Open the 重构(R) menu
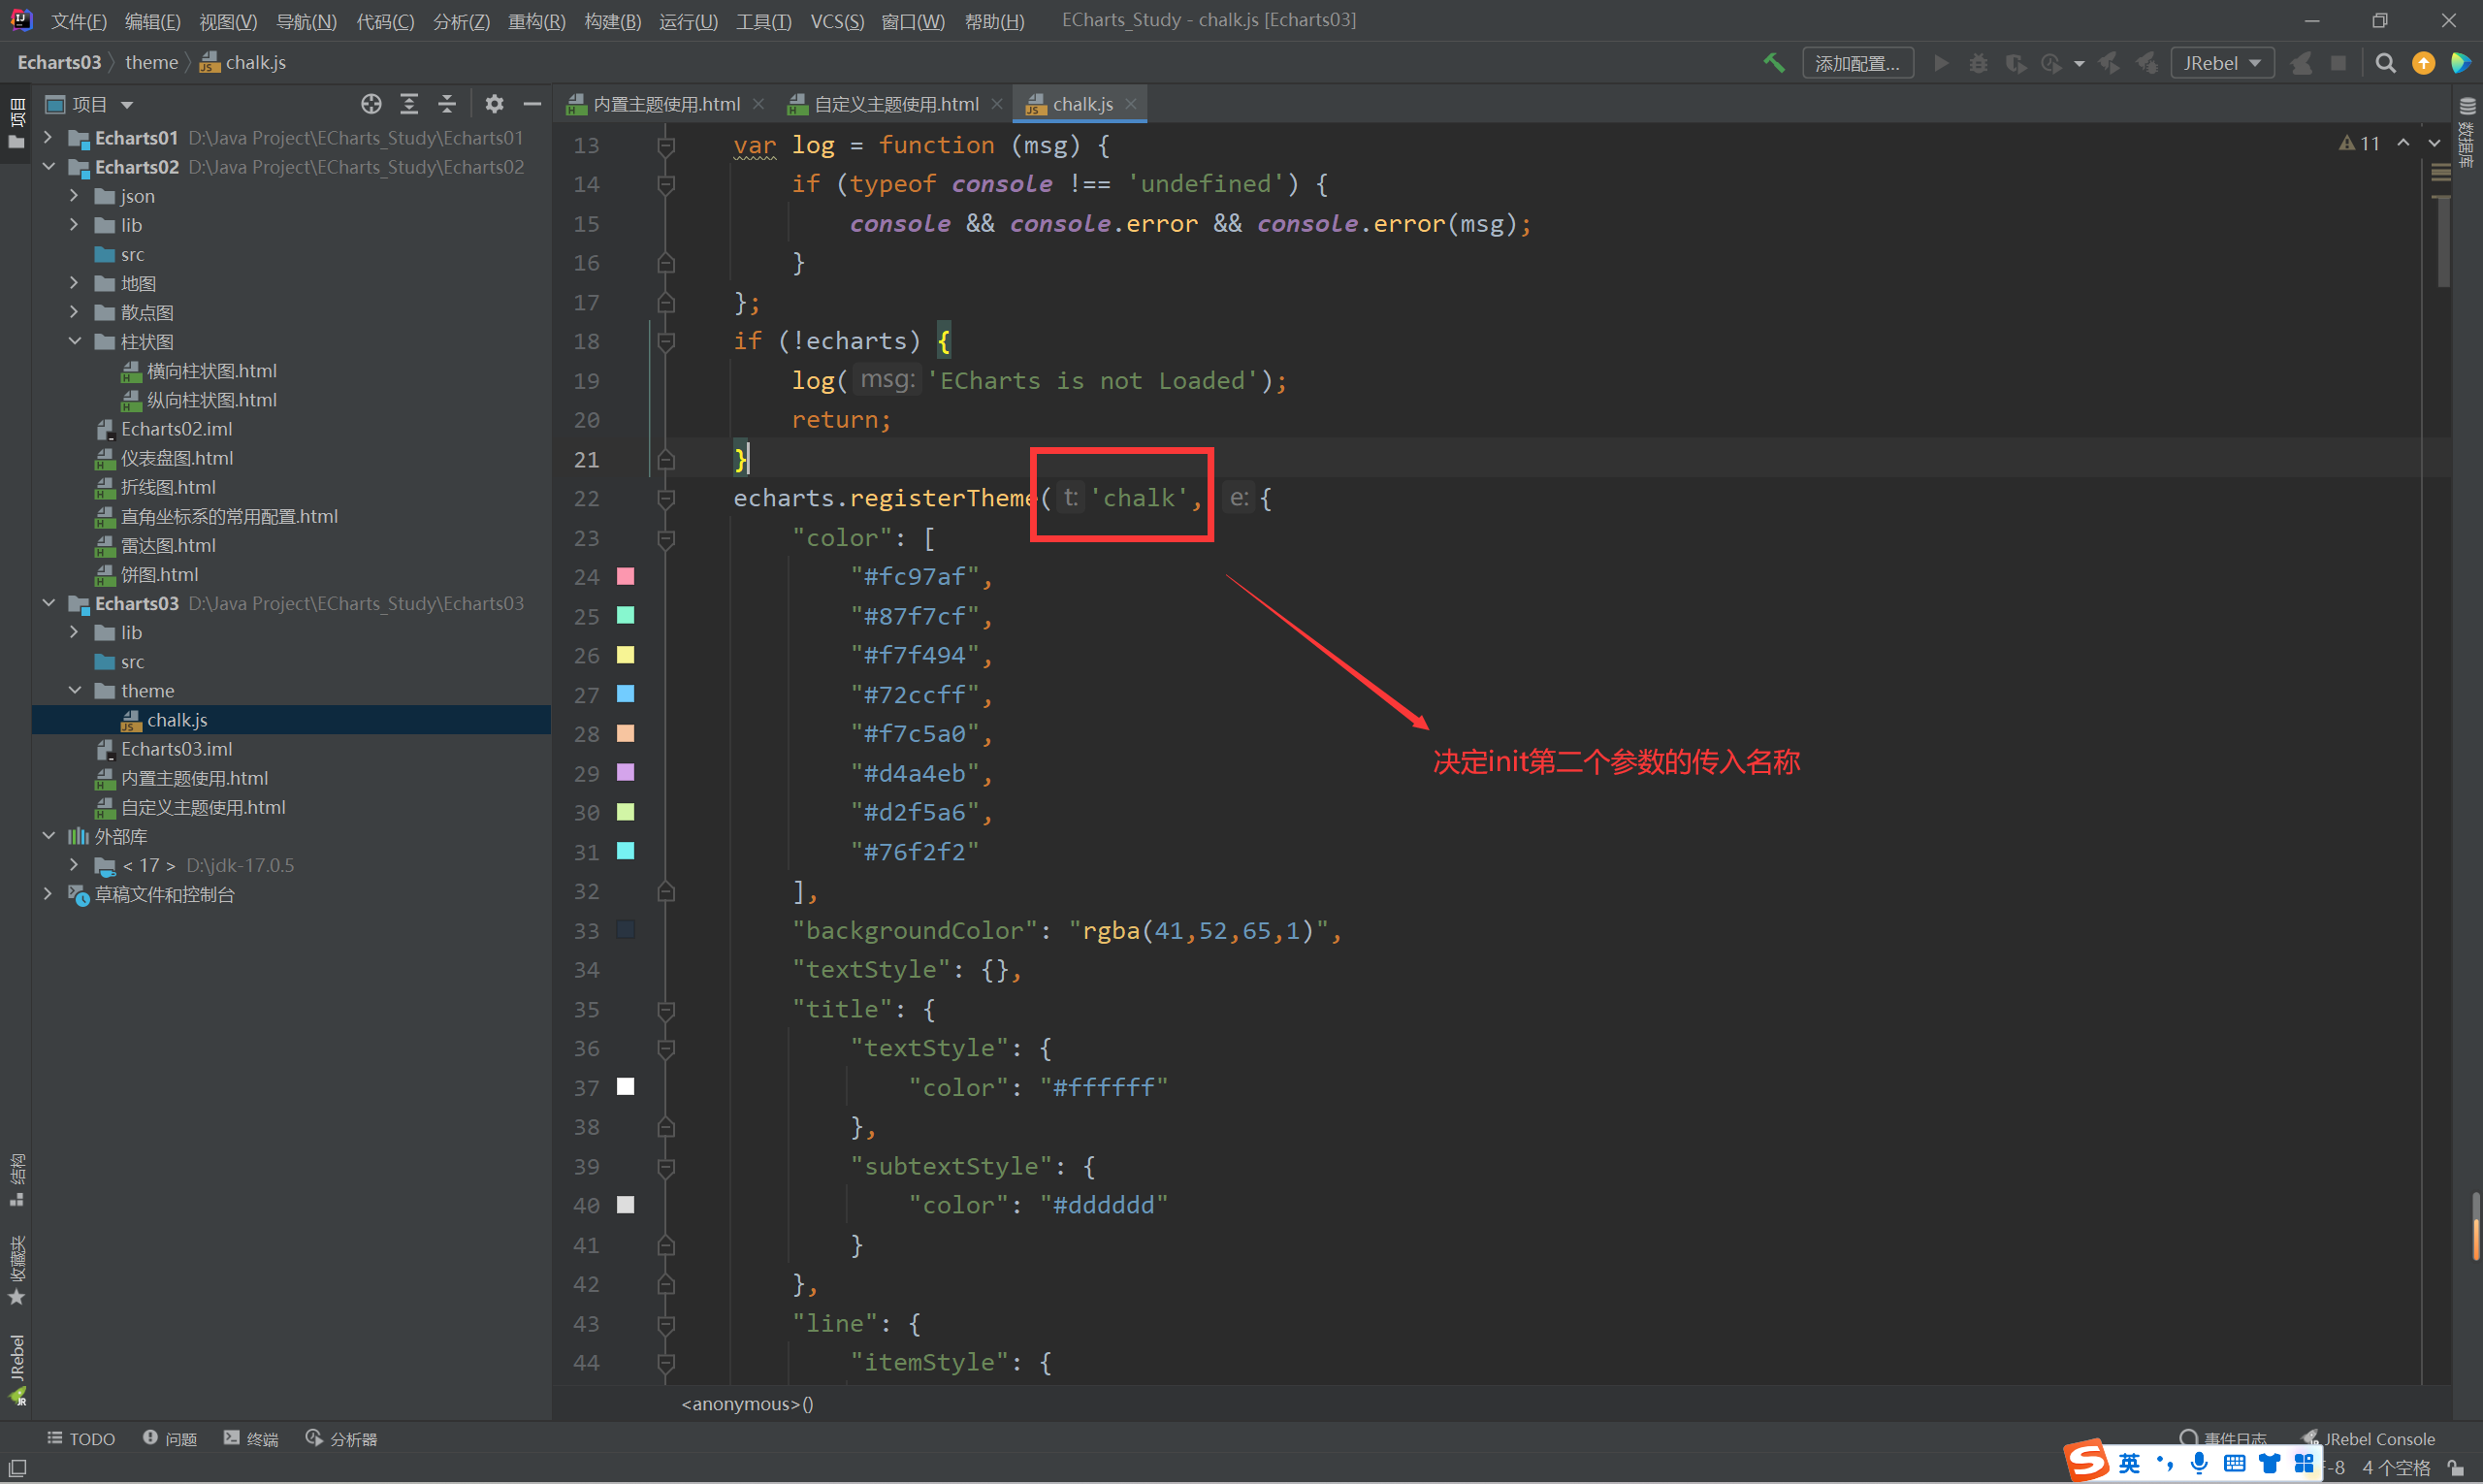Screen dimensions: 2483x1484 point(536,21)
